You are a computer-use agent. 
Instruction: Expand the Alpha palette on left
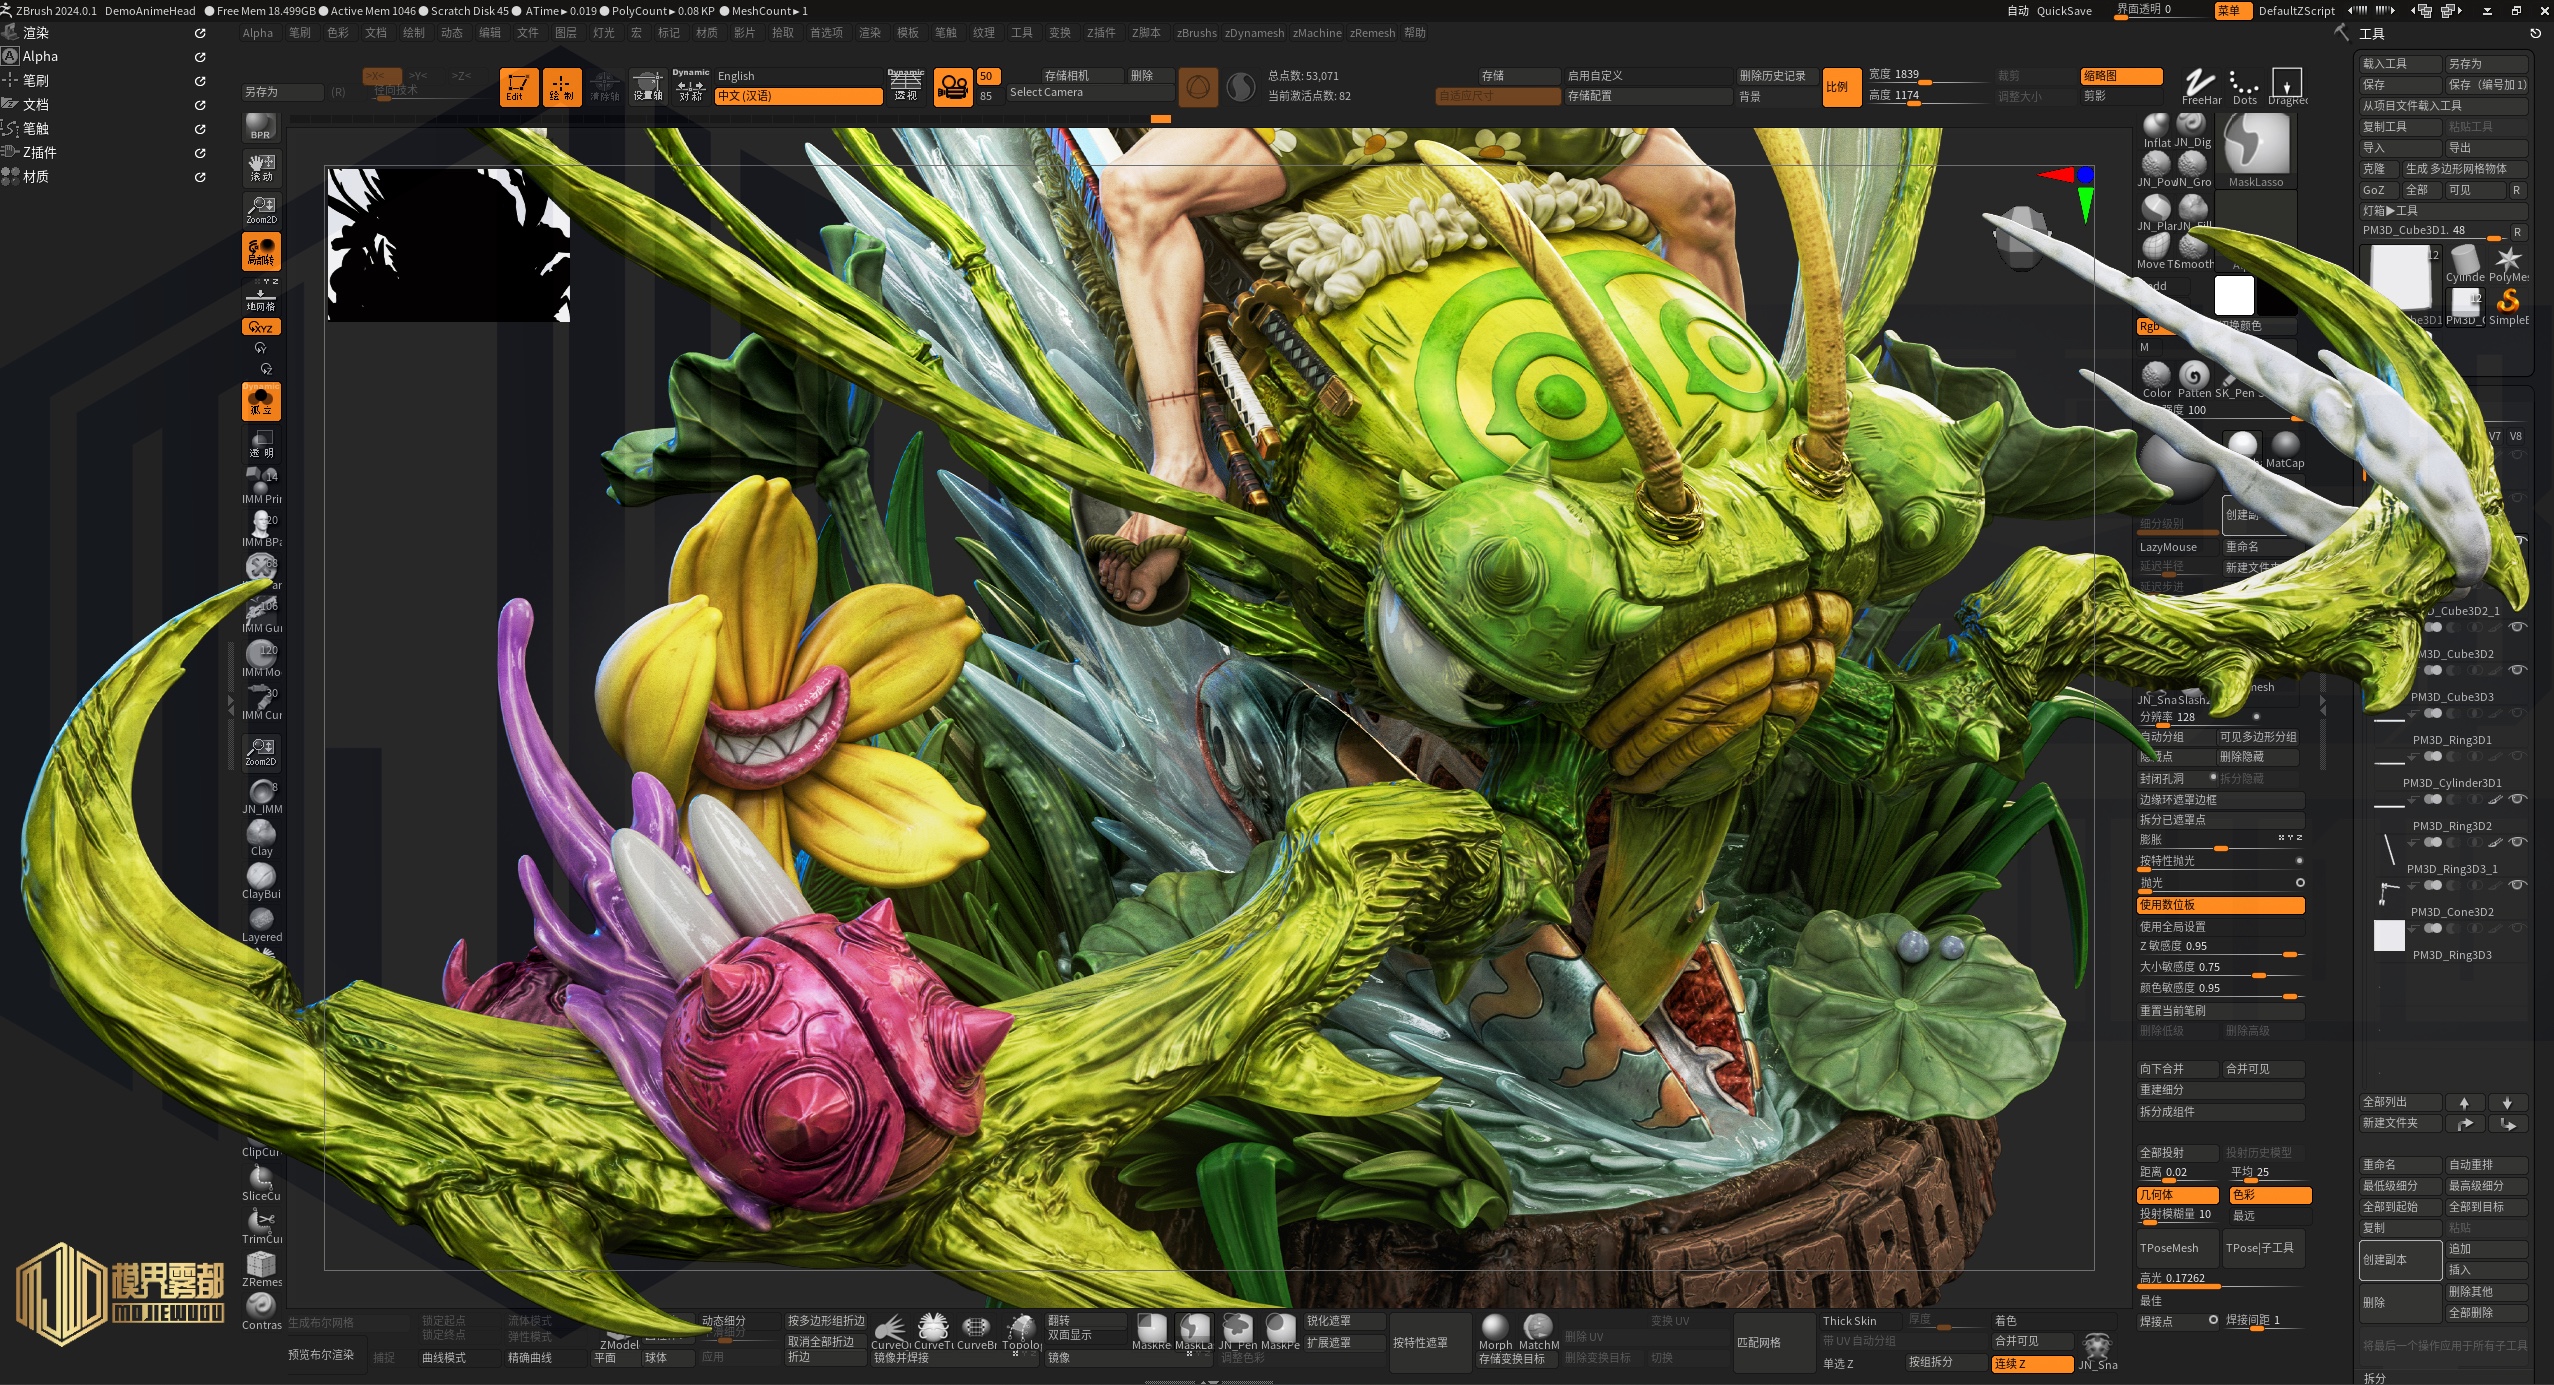click(x=40, y=57)
